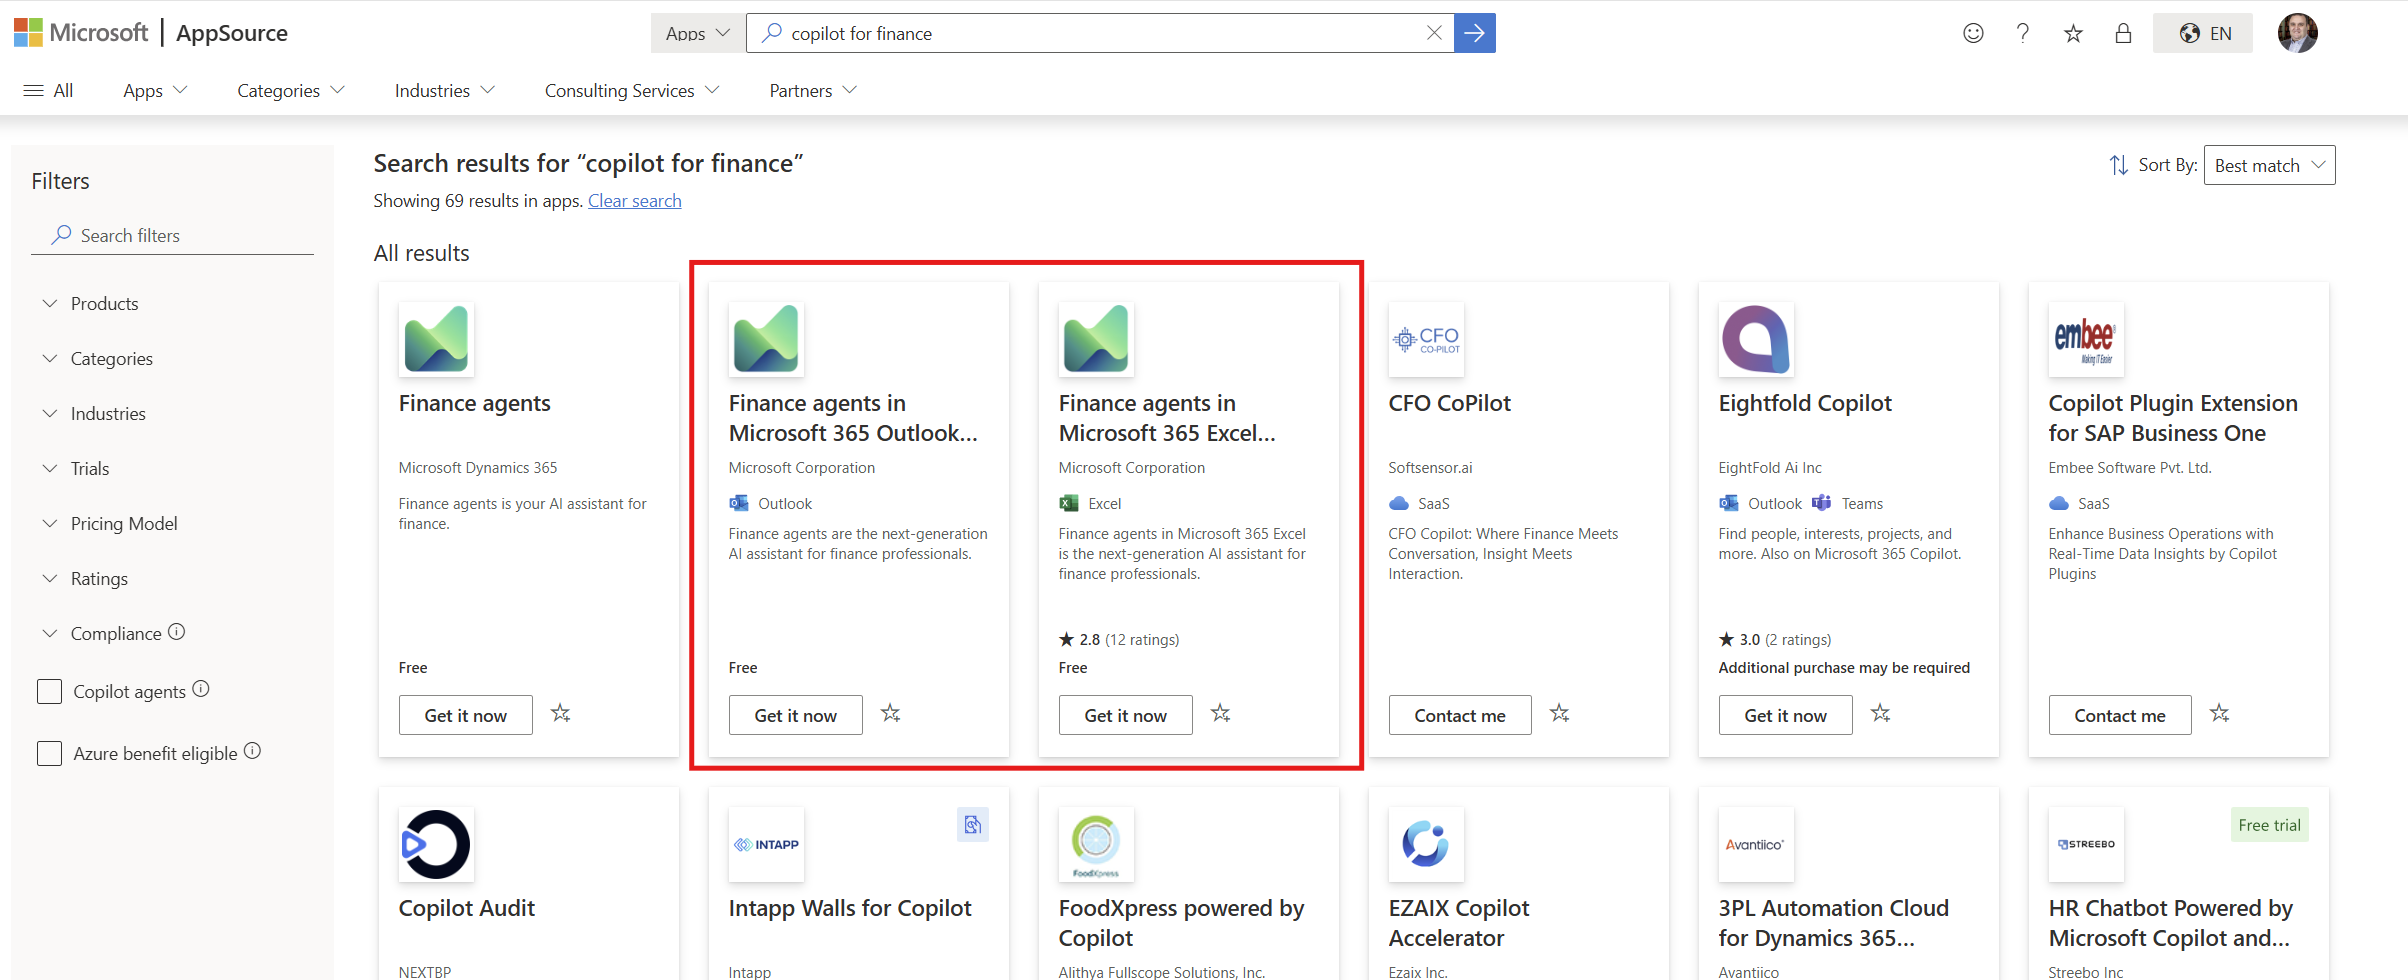2408x980 pixels.
Task: Favorite the Copilot Plugin Extension card
Action: tap(2220, 713)
